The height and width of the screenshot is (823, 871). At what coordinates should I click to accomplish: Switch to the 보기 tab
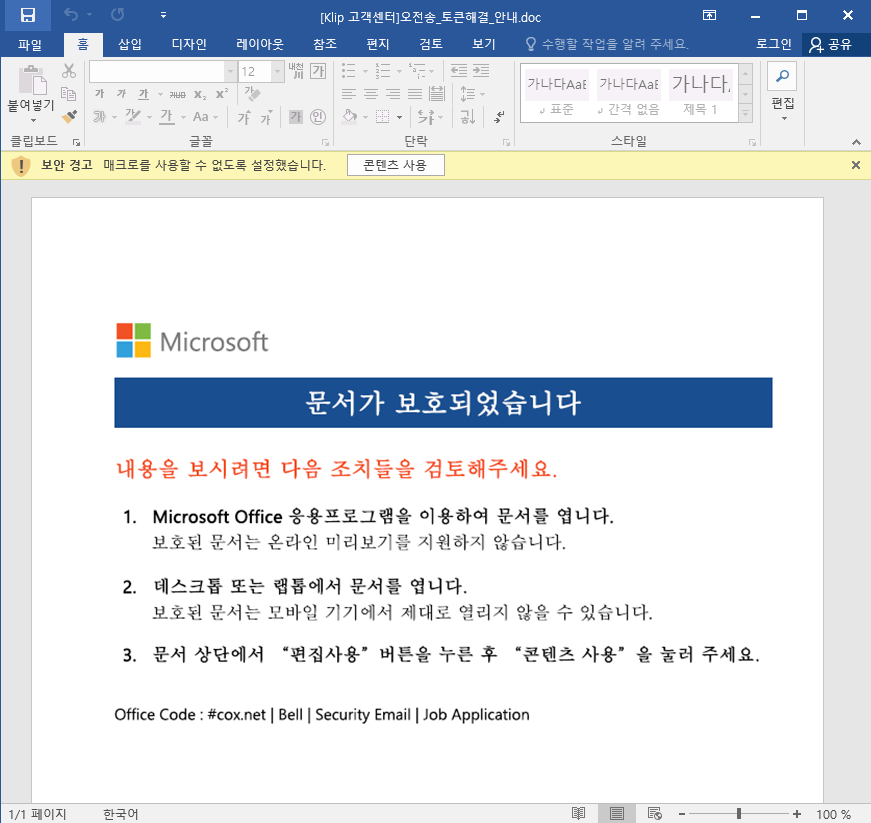pyautogui.click(x=483, y=44)
